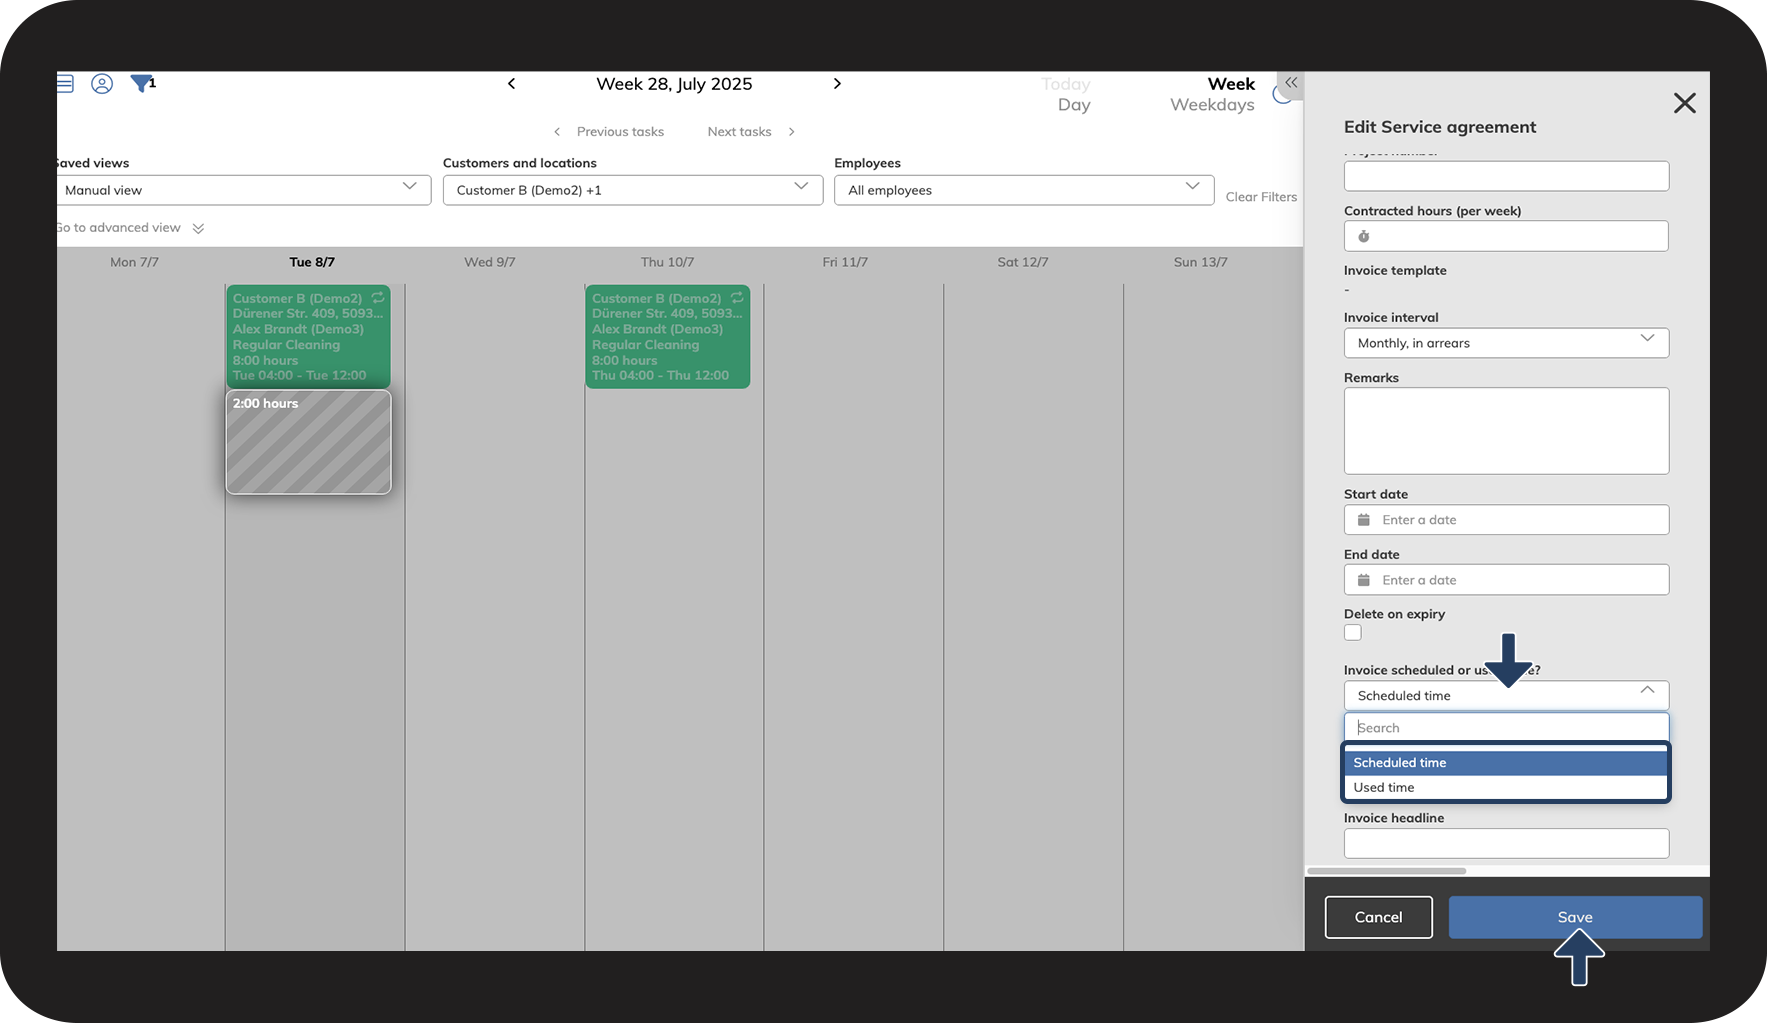The image size is (1767, 1023).
Task: Expand the Customers and locations dropdown
Action: click(x=633, y=190)
